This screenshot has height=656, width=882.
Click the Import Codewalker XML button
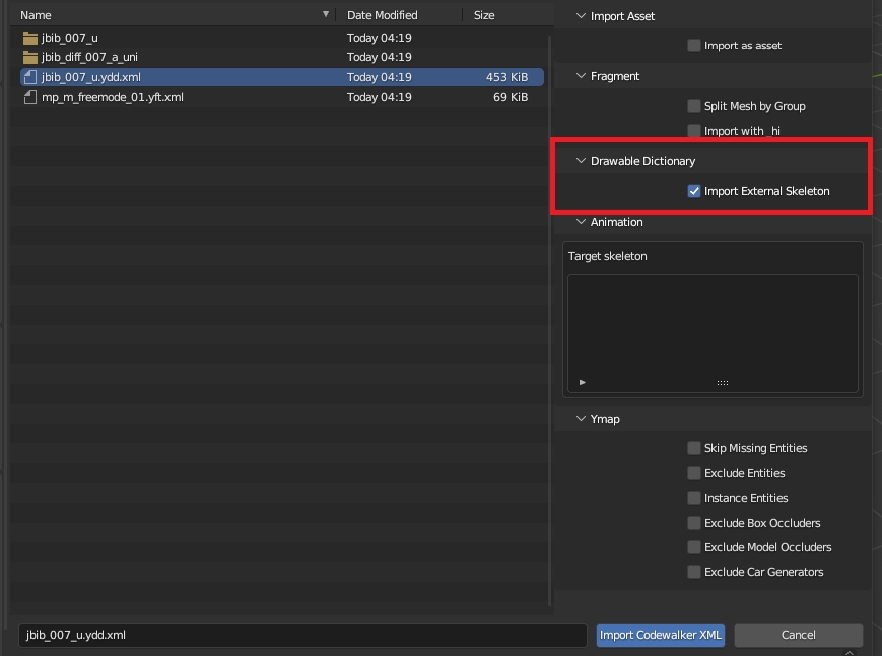661,635
